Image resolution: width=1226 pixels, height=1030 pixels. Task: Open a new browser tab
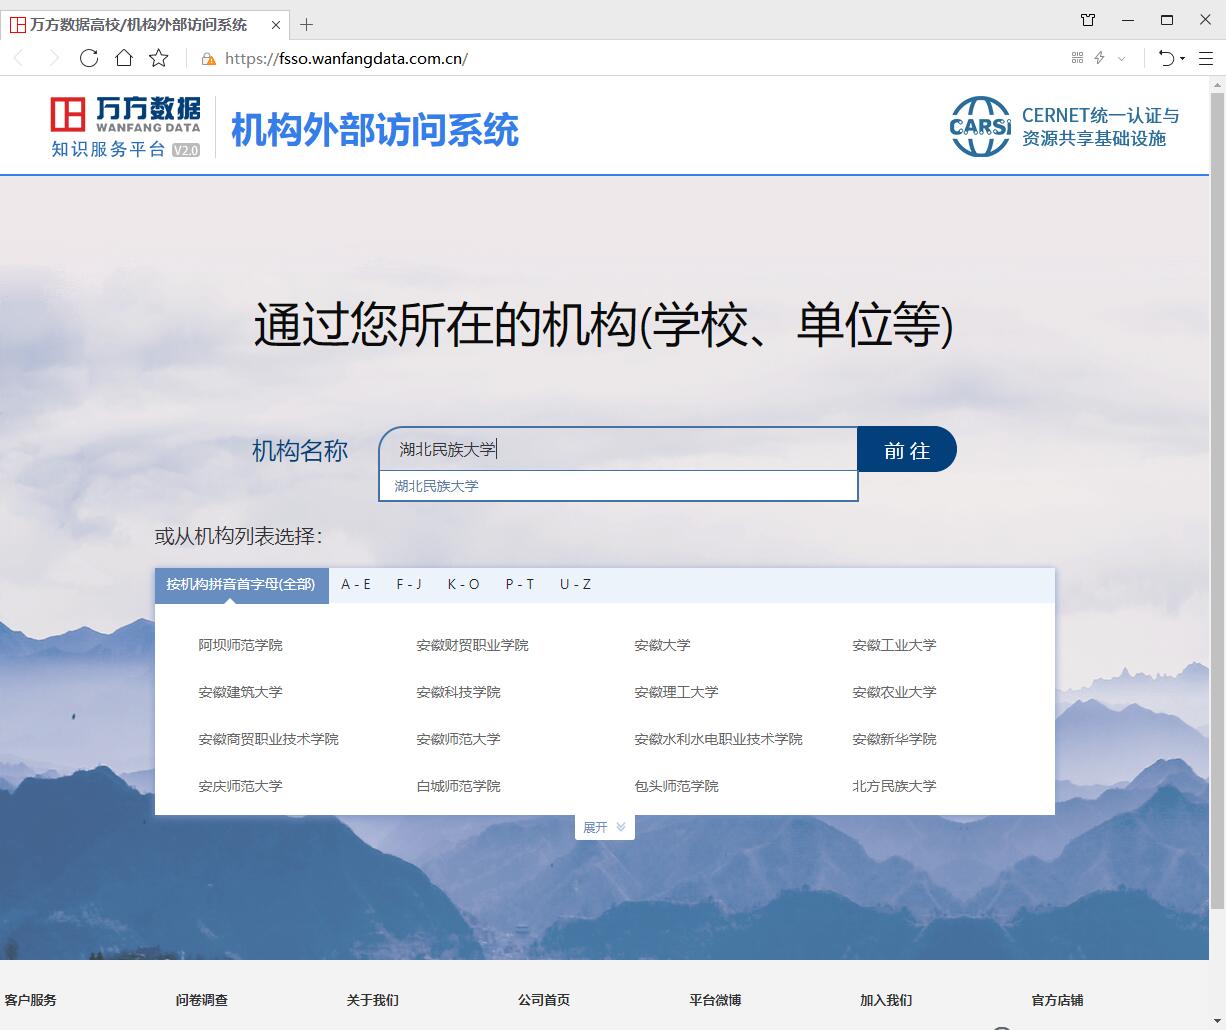(x=307, y=24)
